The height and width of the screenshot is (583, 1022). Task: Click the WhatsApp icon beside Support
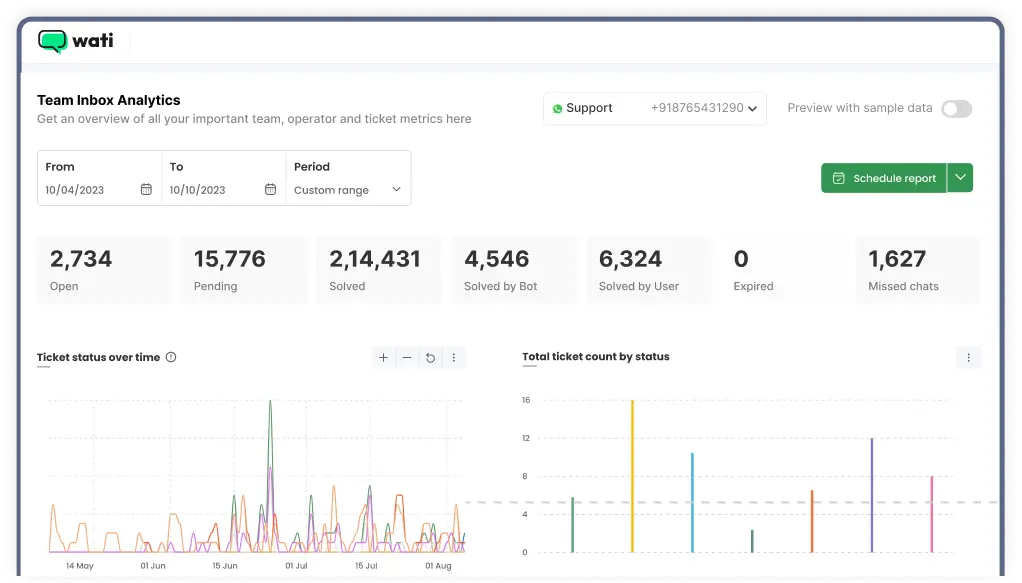pos(557,108)
